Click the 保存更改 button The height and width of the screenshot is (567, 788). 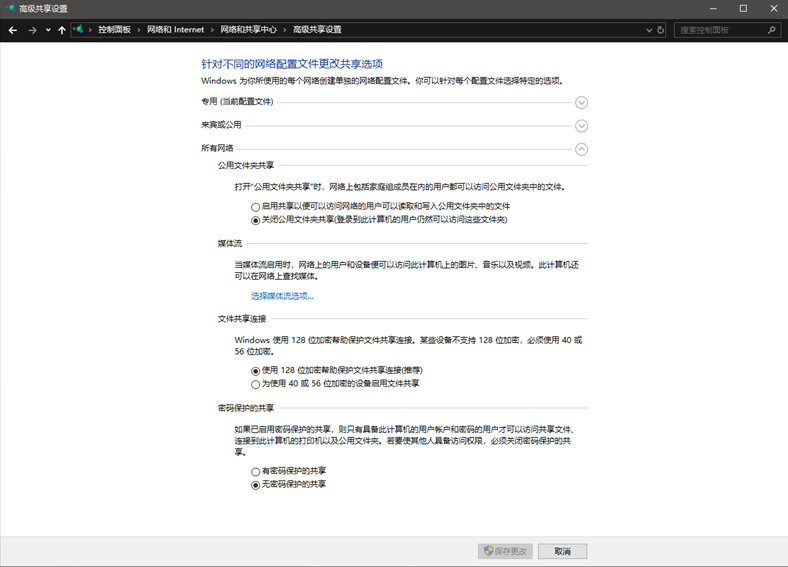[505, 551]
